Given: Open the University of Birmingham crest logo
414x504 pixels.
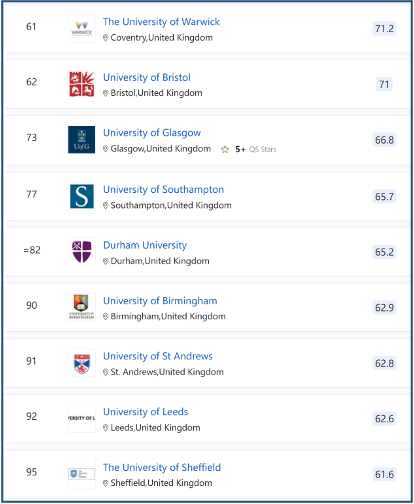Looking at the screenshot, I should [81, 307].
